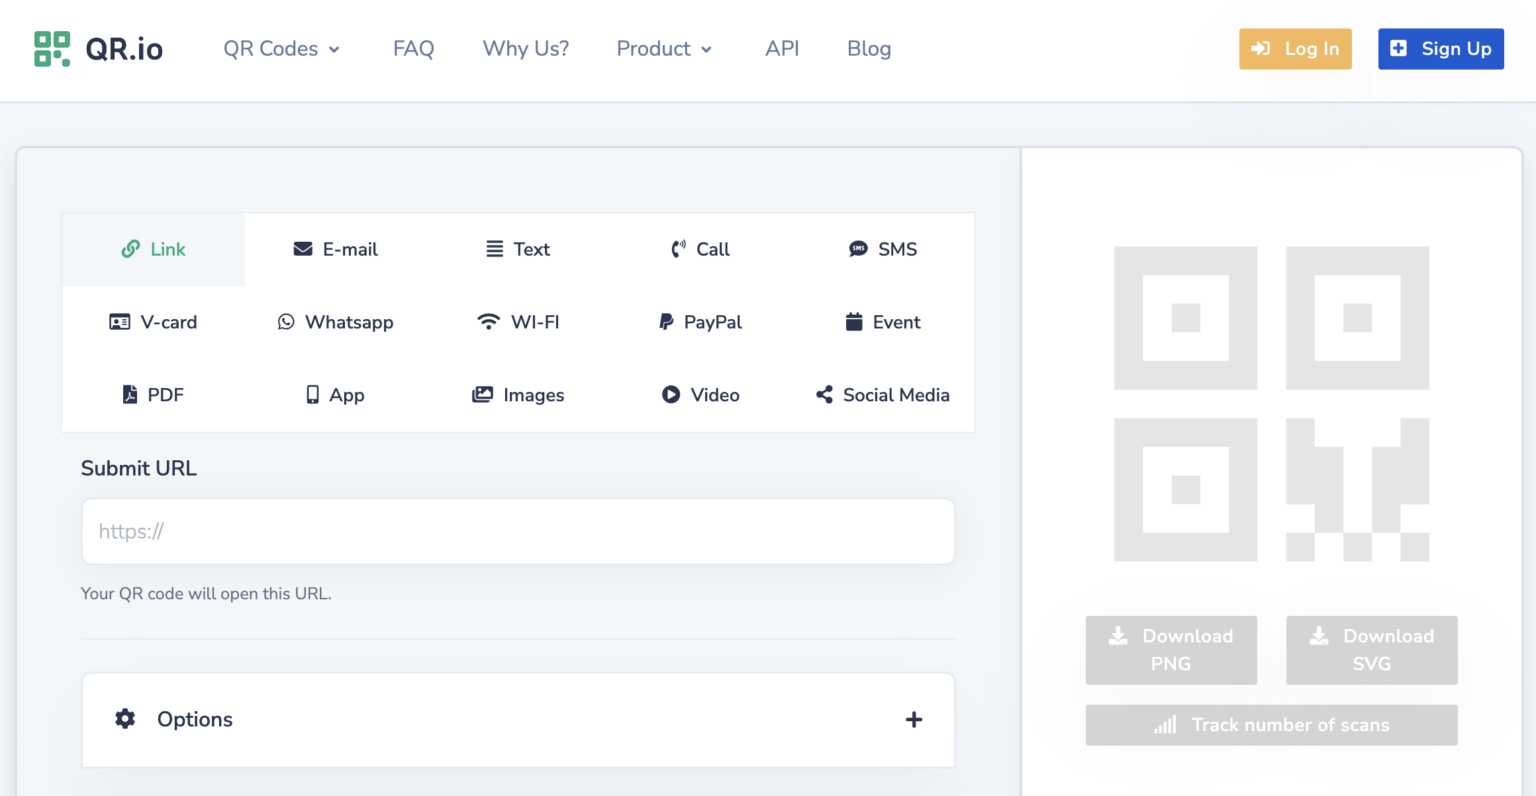Open the FAQ page

coord(413,48)
